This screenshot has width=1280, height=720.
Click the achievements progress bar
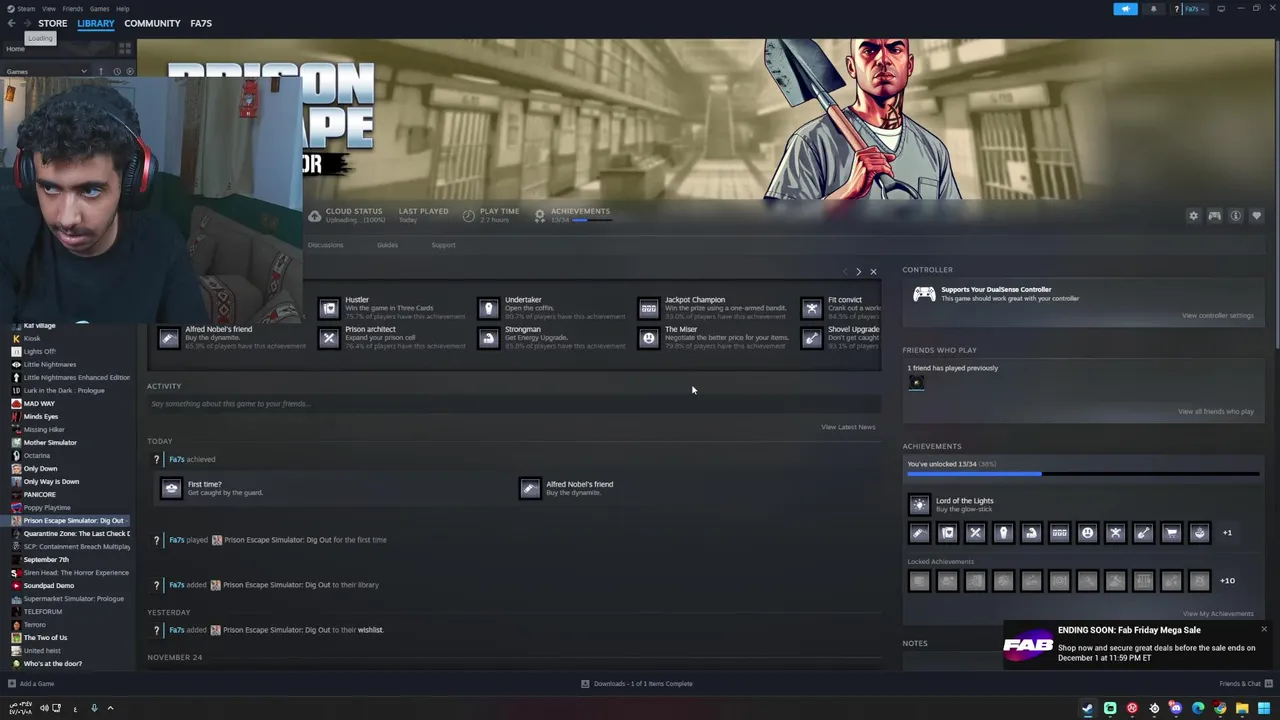[1082, 474]
